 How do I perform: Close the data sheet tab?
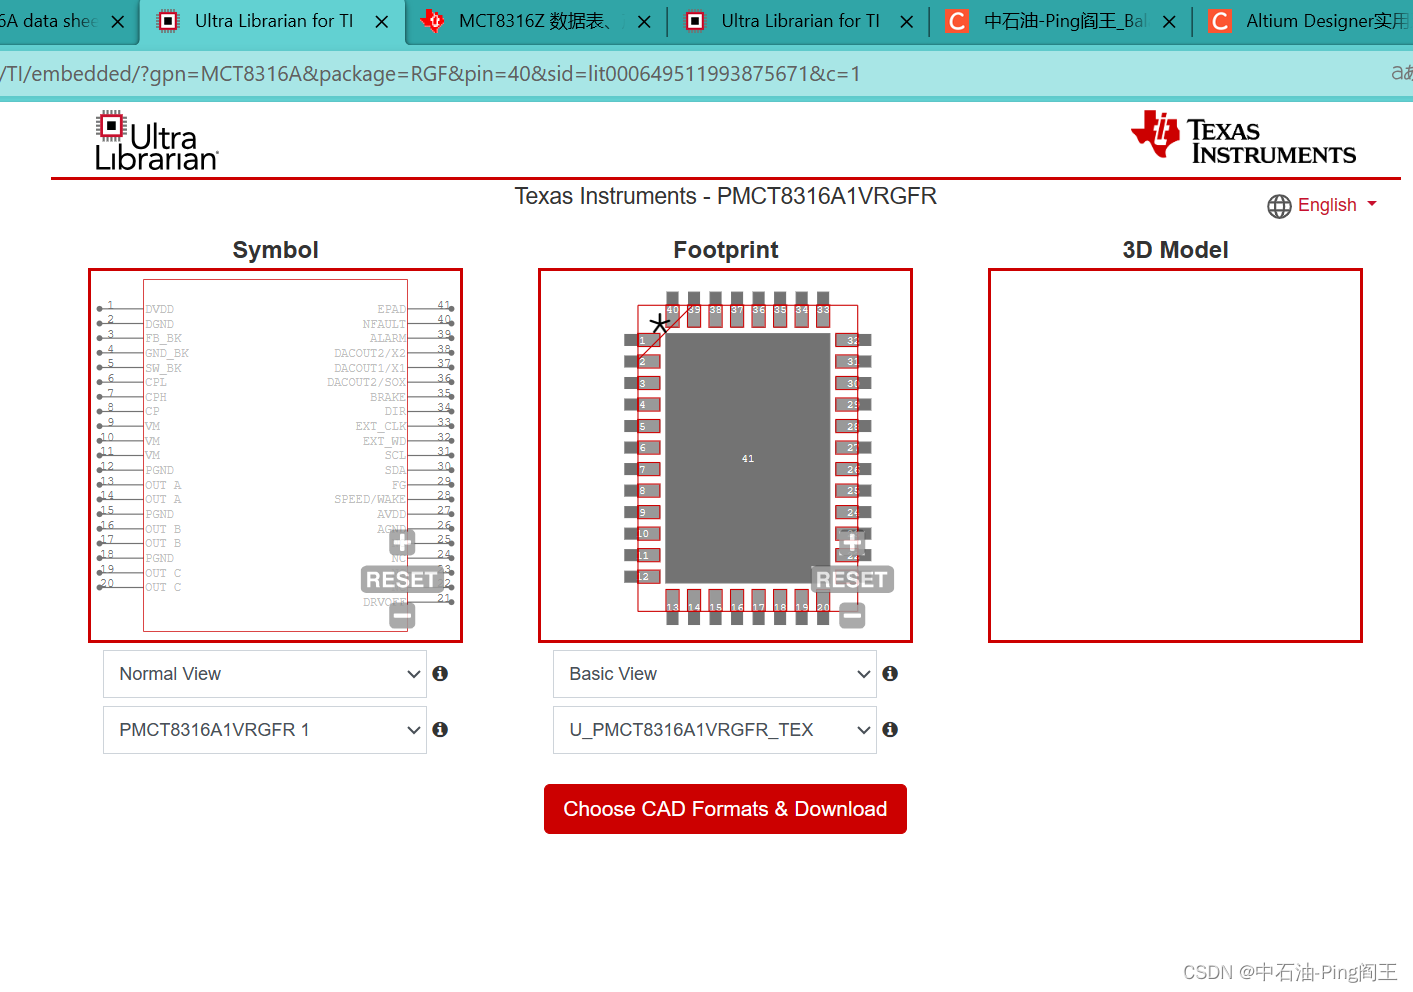click(118, 21)
